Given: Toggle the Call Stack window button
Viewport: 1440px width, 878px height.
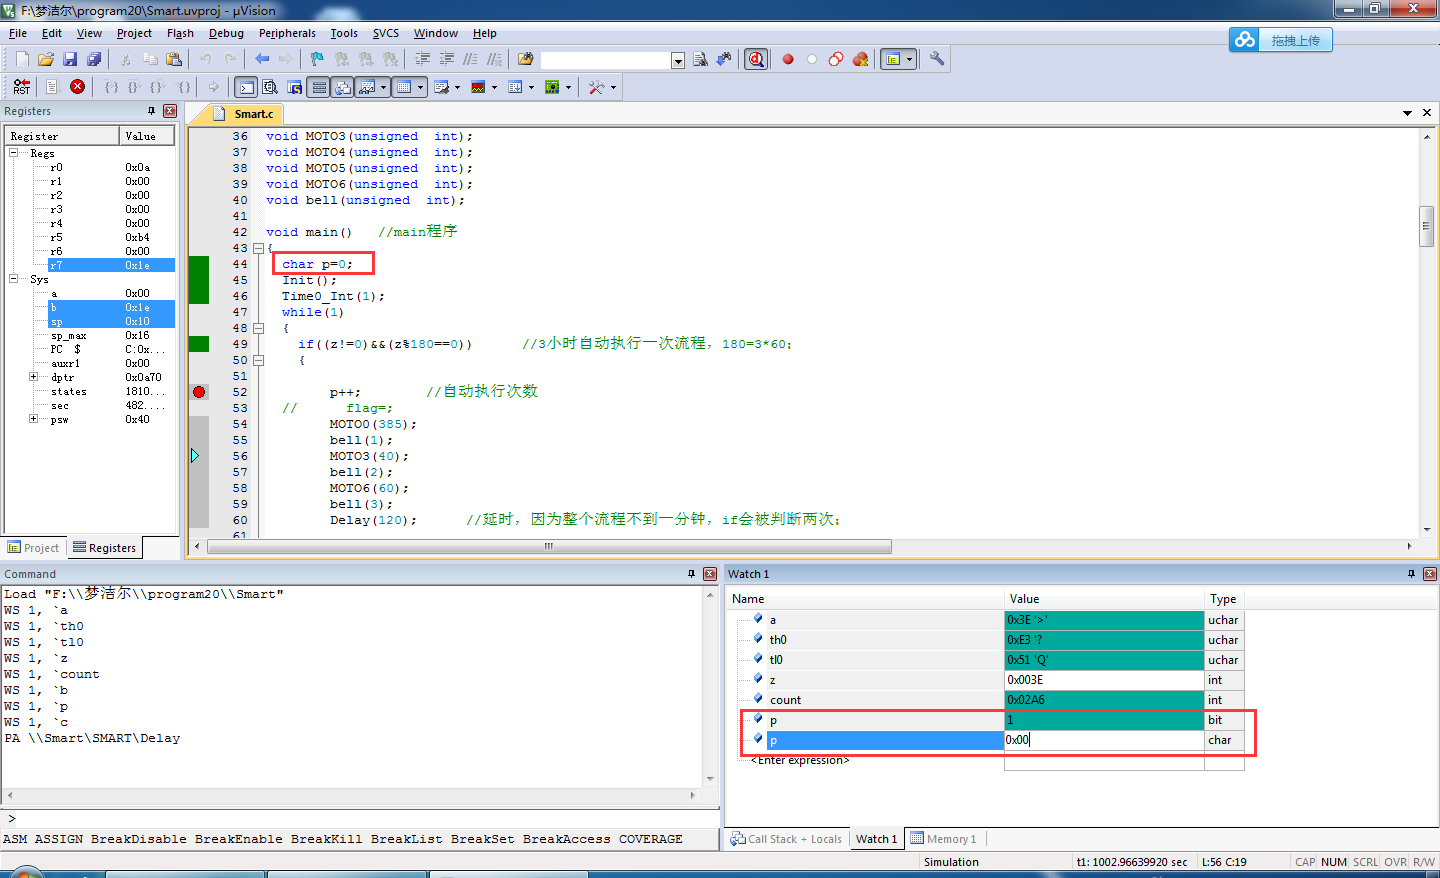Looking at the screenshot, I should click(x=343, y=88).
